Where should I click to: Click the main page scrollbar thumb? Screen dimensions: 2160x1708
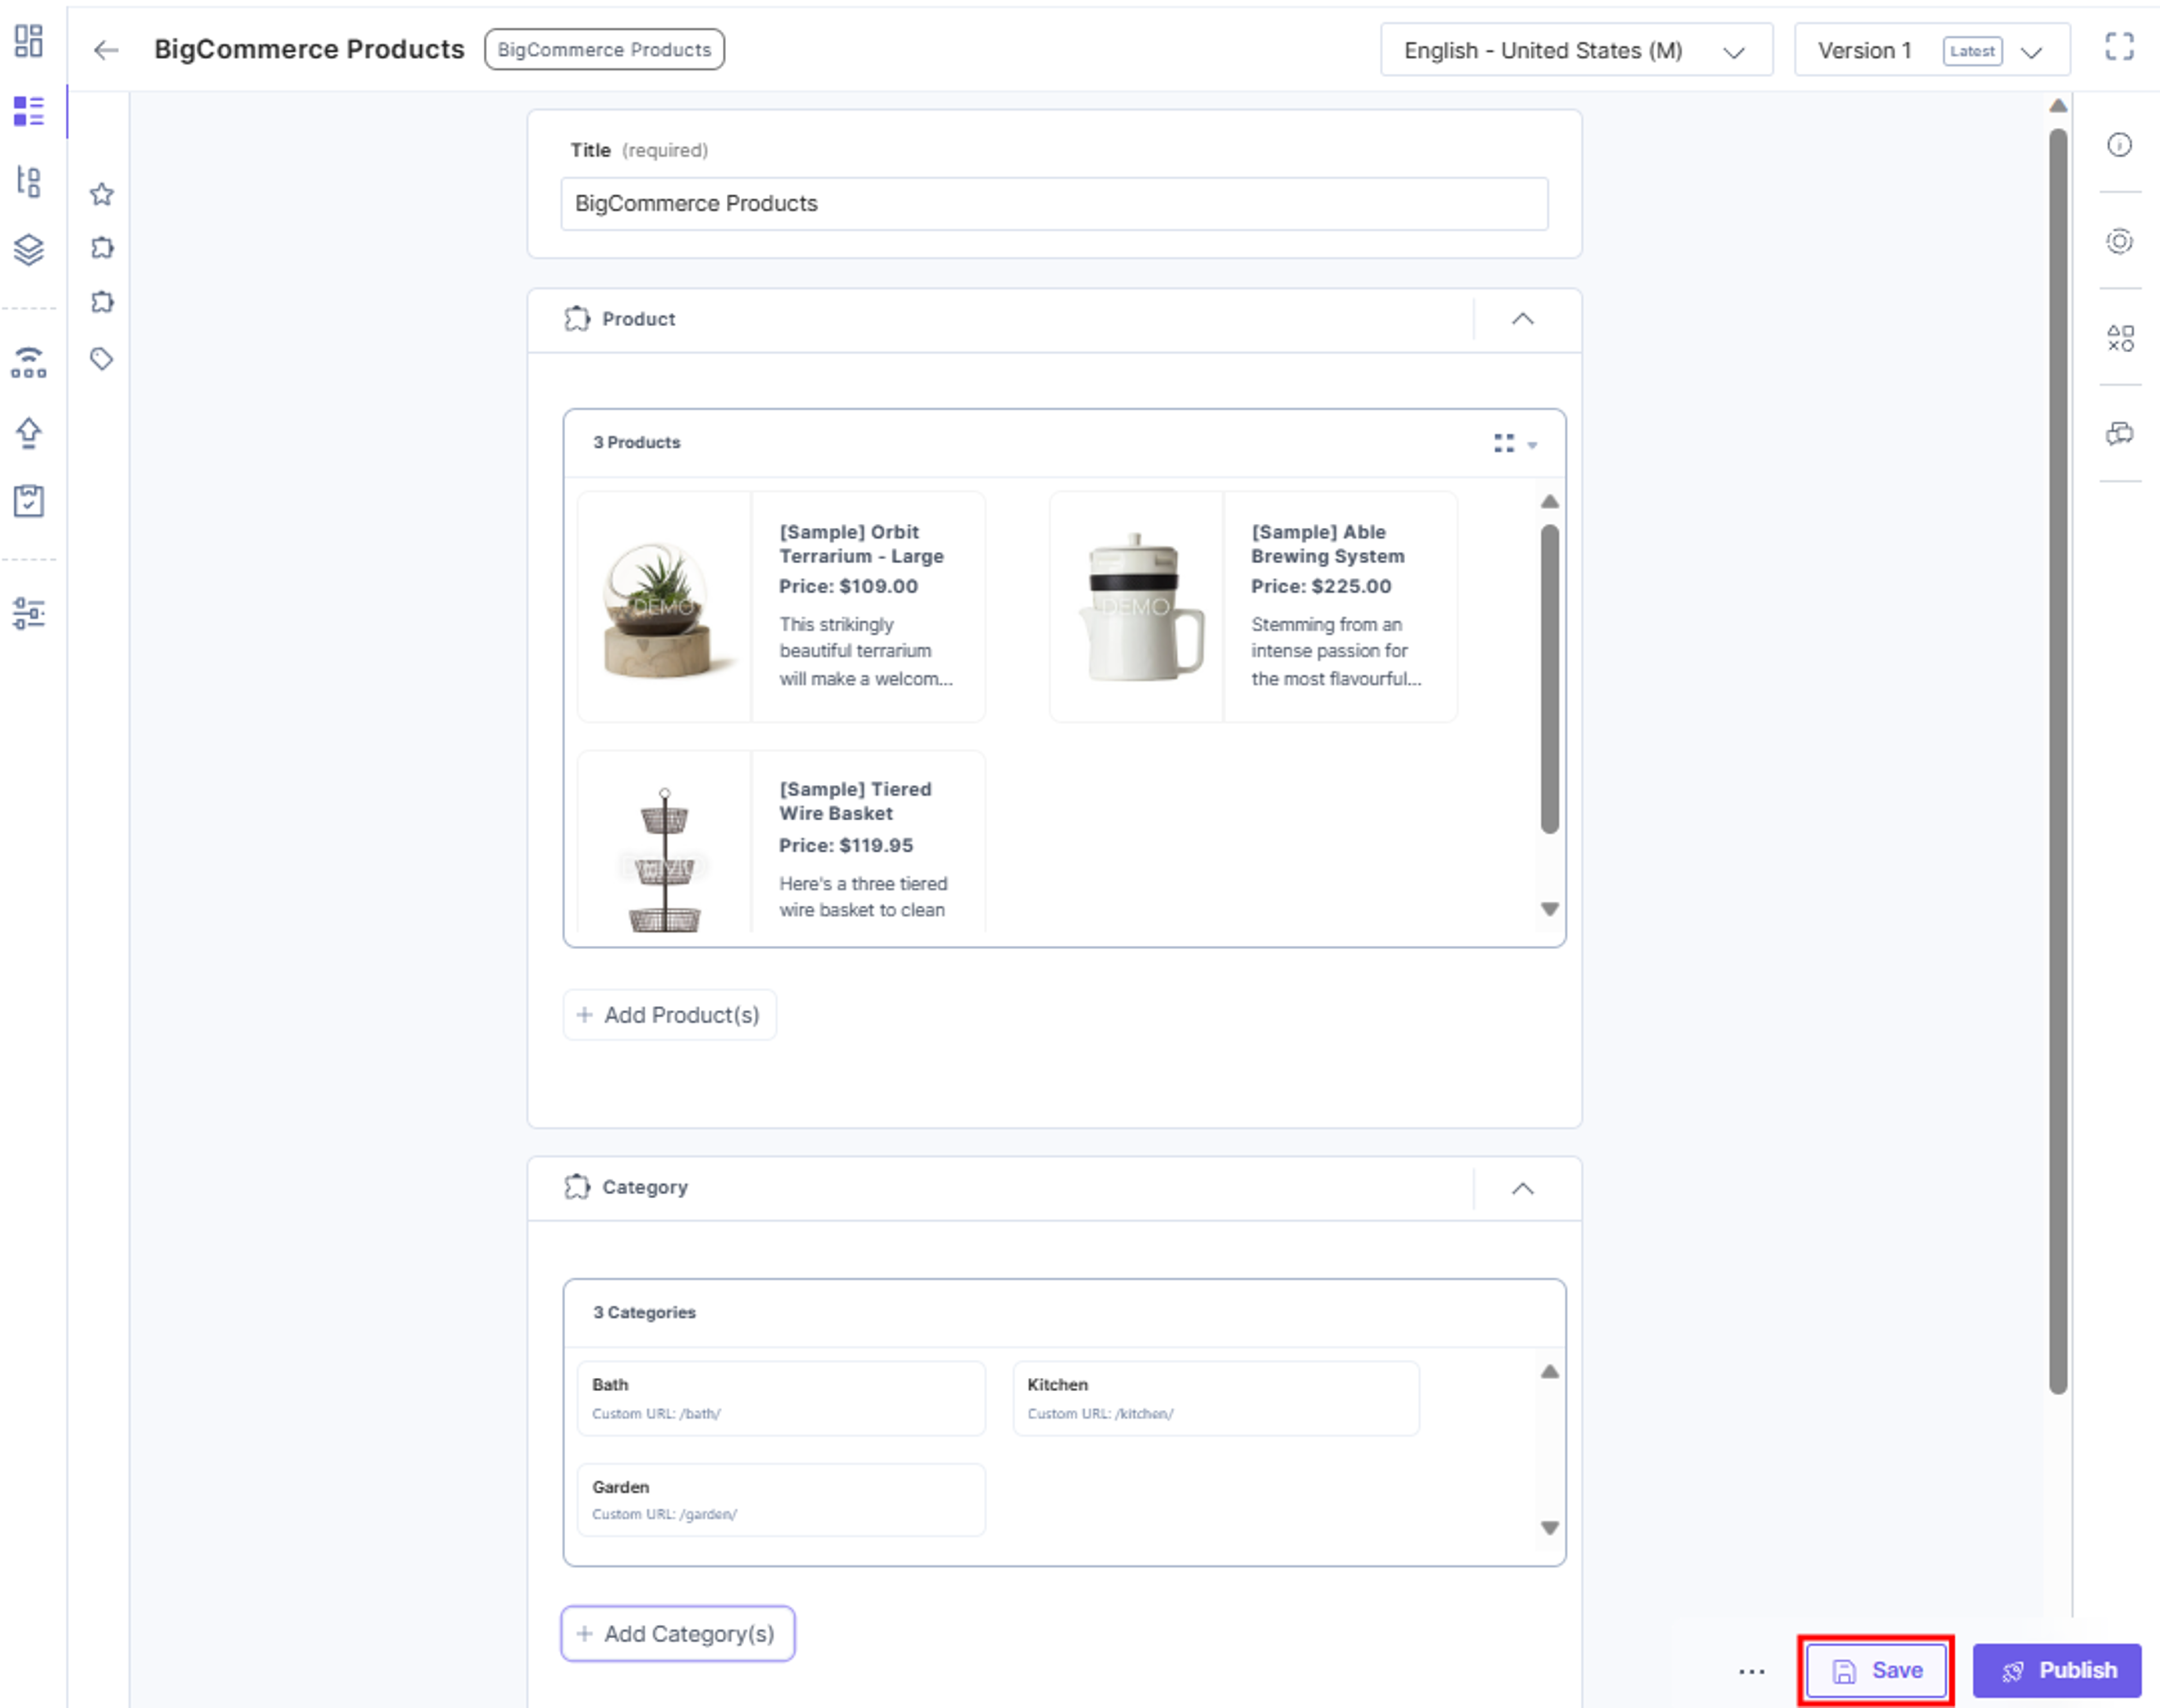tap(2057, 760)
